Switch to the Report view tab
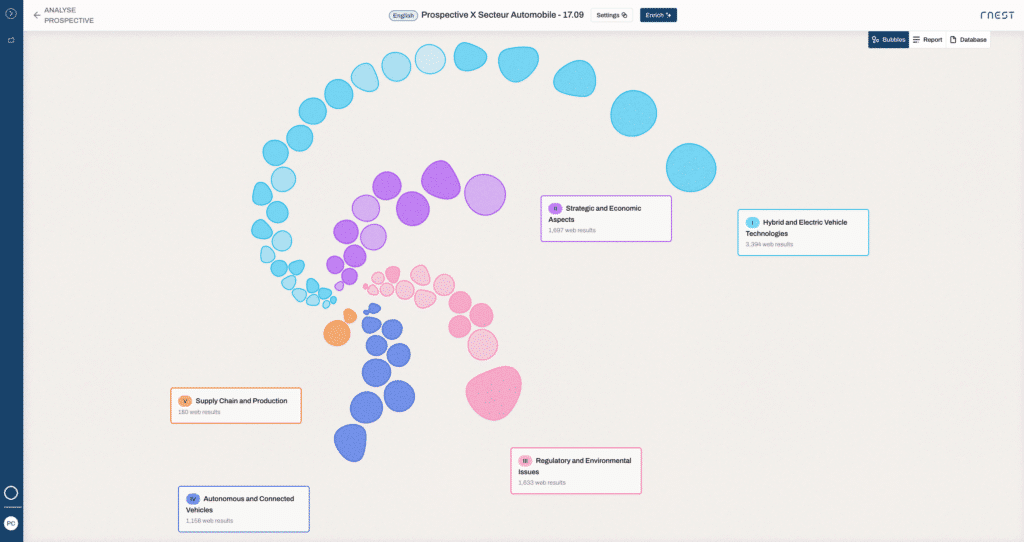This screenshot has width=1024, height=542. 927,40
